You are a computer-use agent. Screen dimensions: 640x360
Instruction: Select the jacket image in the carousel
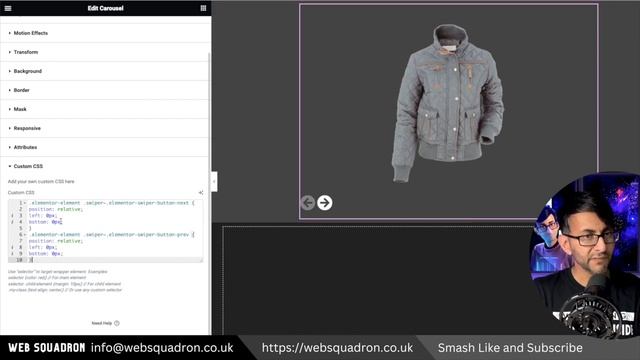pyautogui.click(x=448, y=103)
